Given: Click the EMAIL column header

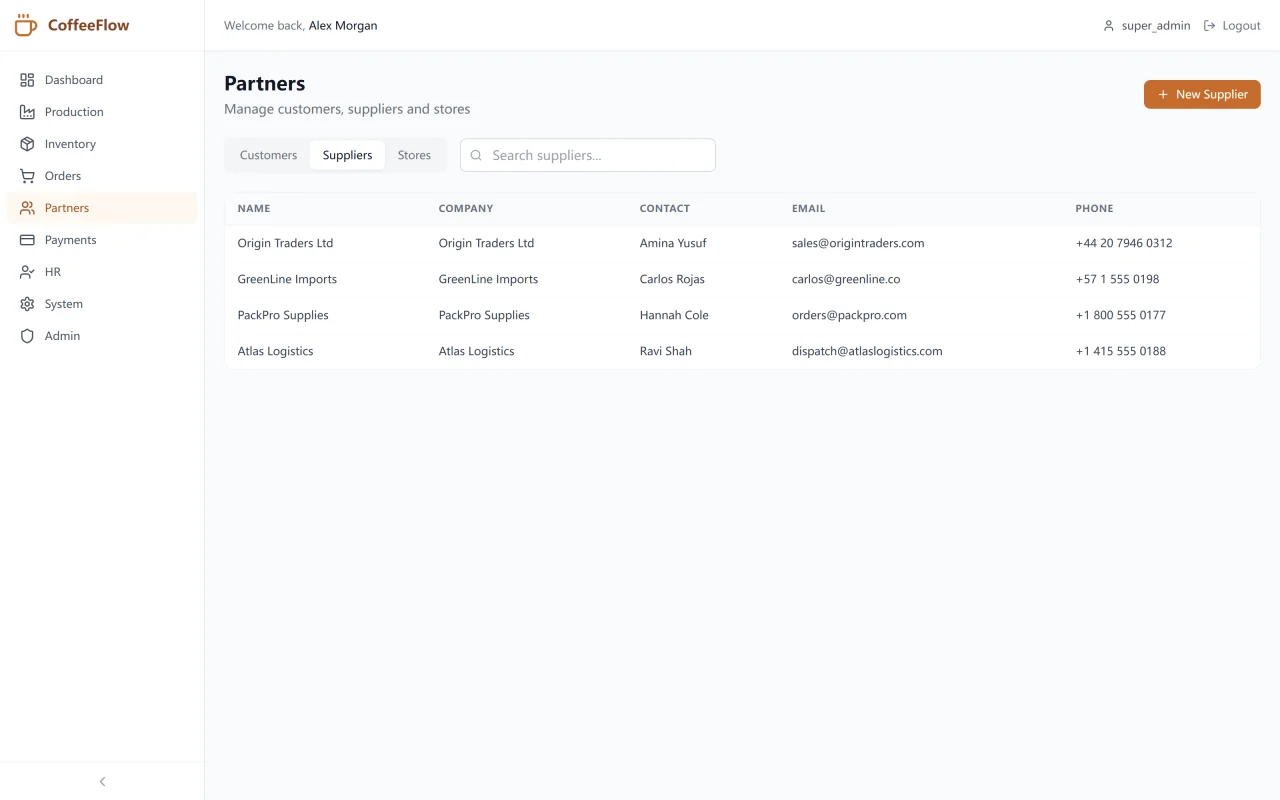Looking at the screenshot, I should click(809, 209).
